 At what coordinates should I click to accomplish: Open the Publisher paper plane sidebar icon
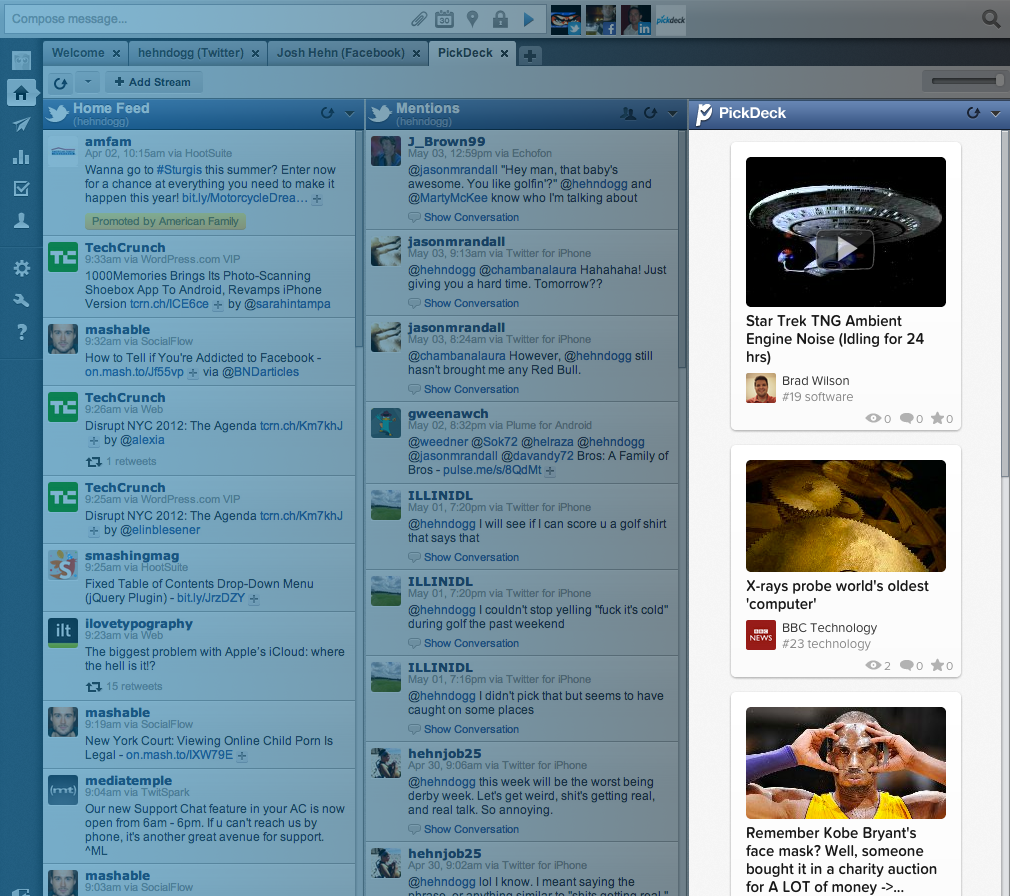21,124
